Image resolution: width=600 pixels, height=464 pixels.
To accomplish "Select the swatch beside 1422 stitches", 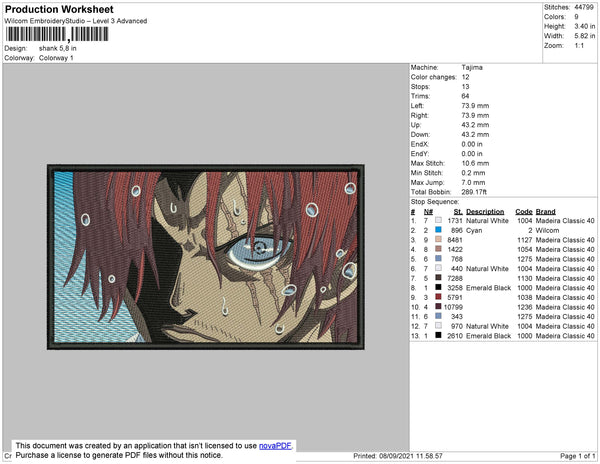I will coord(439,249).
